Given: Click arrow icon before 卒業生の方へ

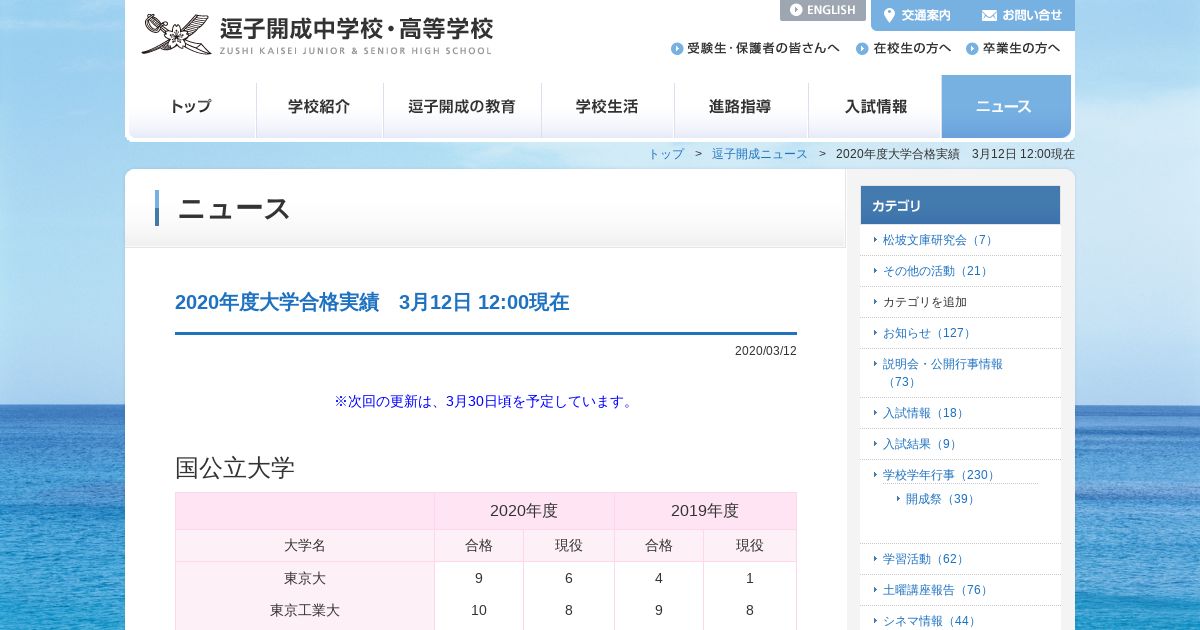Looking at the screenshot, I should [972, 48].
